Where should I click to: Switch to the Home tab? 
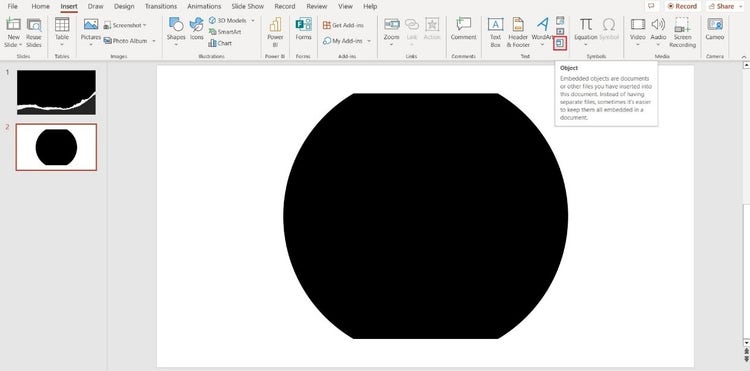(41, 6)
